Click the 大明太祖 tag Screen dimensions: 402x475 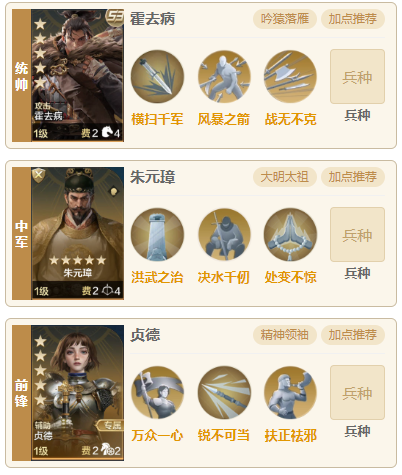click(285, 177)
